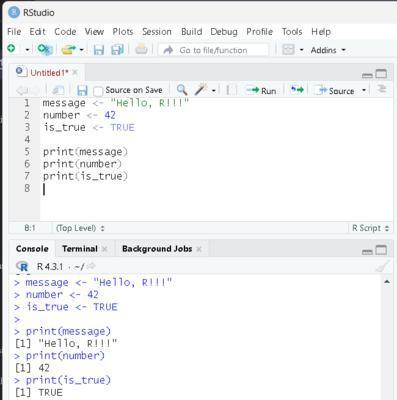Open the Debug menu
397x400 pixels.
coord(224,32)
